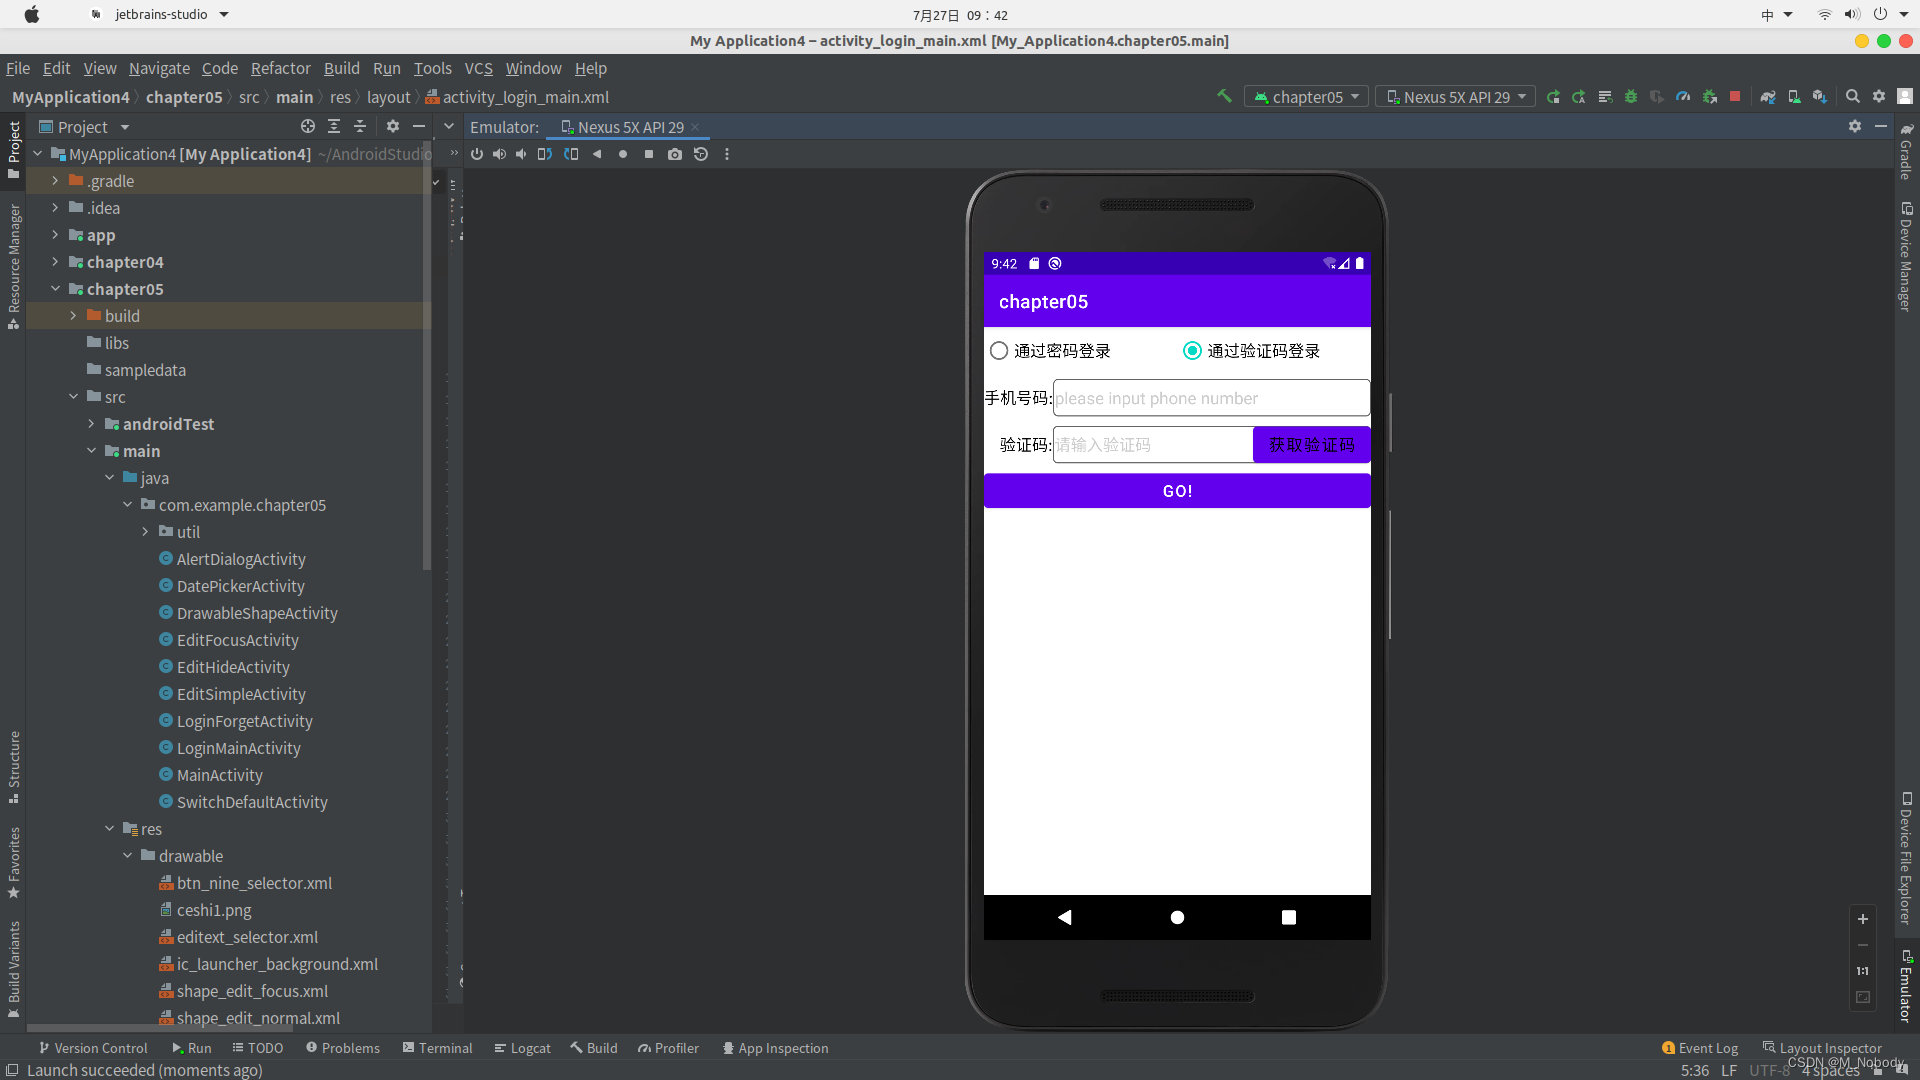
Task: Open Search Everywhere magnifier icon
Action: pyautogui.click(x=1852, y=97)
